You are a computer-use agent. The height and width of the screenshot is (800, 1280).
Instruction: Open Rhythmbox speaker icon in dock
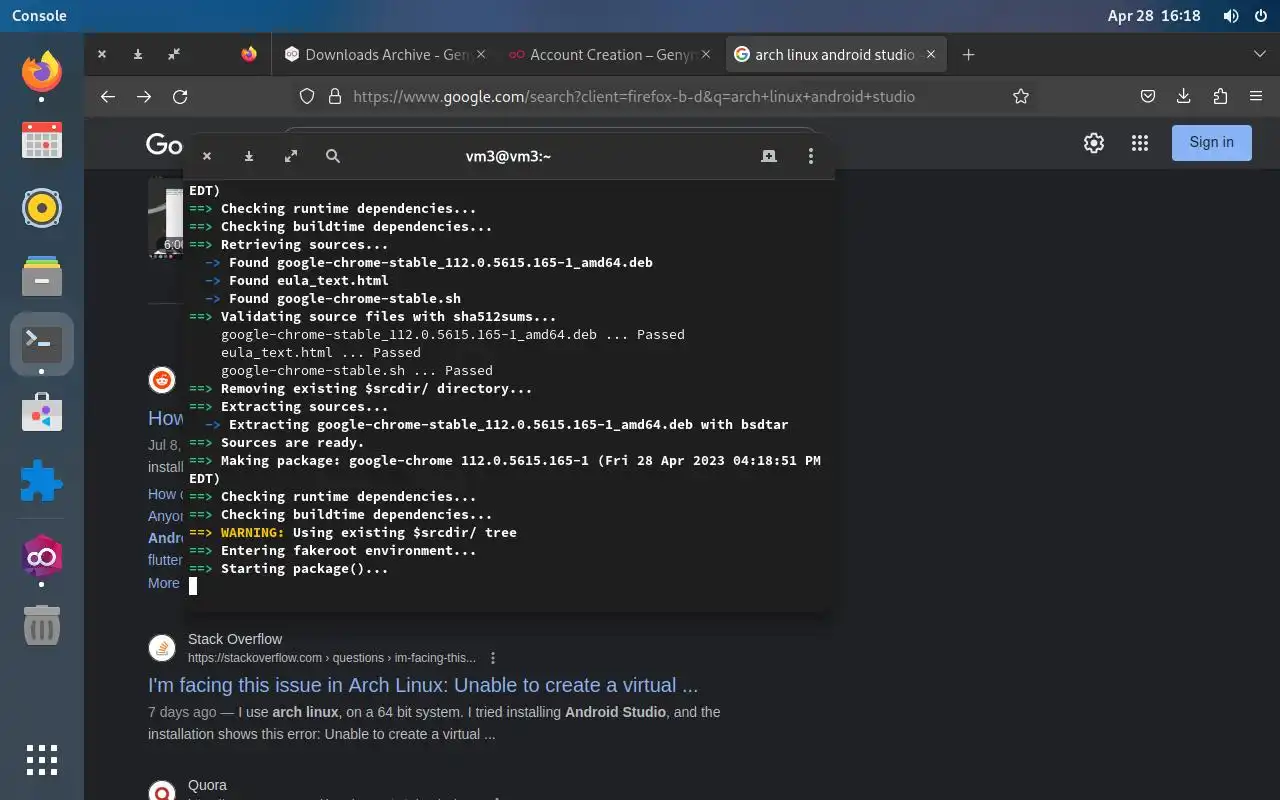42,208
